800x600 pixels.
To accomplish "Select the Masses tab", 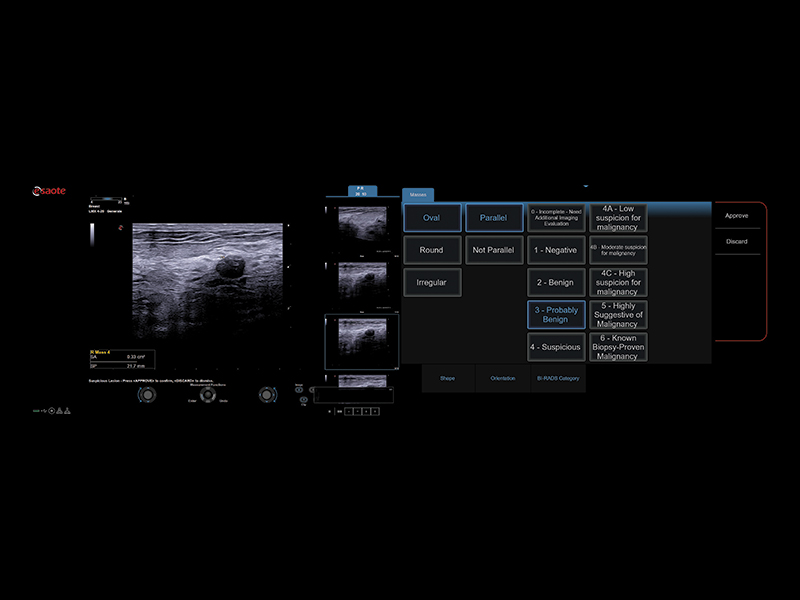I will tap(418, 194).
